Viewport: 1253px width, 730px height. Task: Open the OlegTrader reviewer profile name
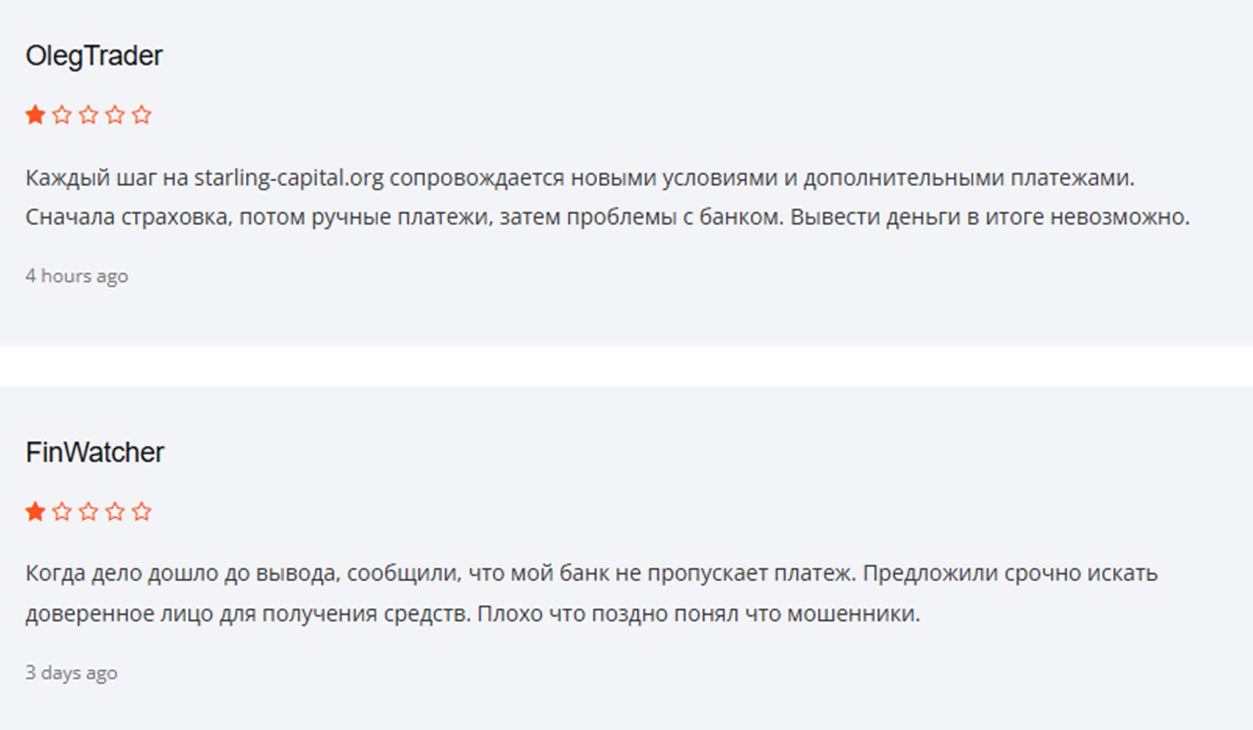point(94,56)
